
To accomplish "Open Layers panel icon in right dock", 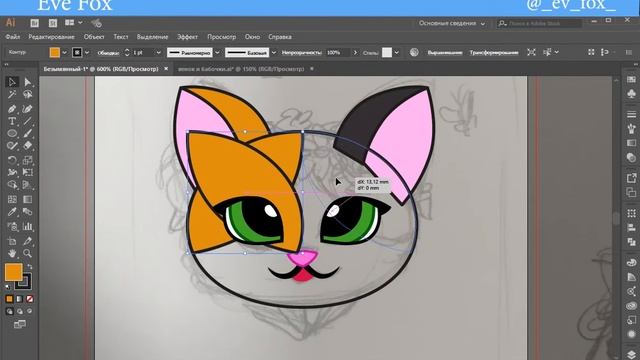I will point(631,354).
